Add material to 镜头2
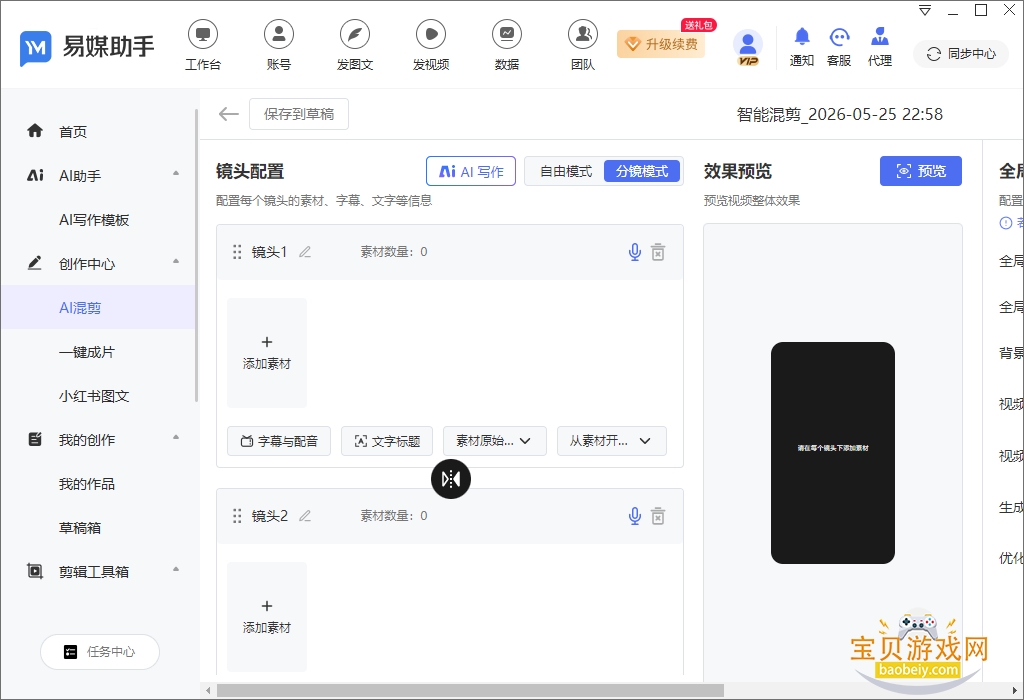Image resolution: width=1024 pixels, height=700 pixels. coord(266,617)
